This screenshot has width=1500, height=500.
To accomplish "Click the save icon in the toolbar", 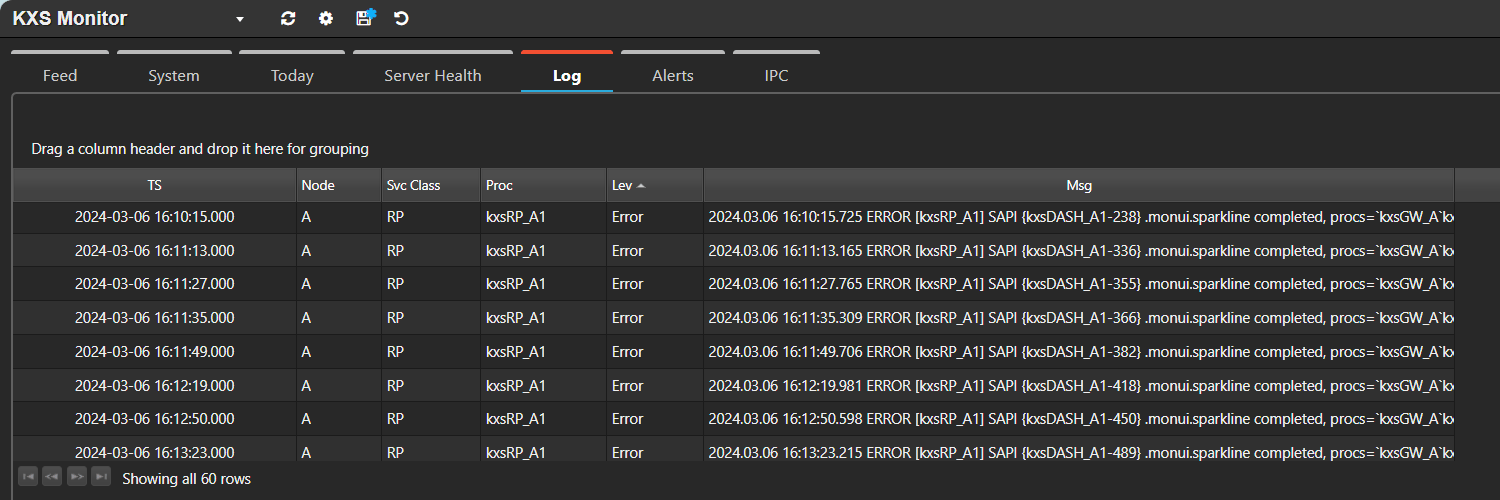I will [365, 18].
